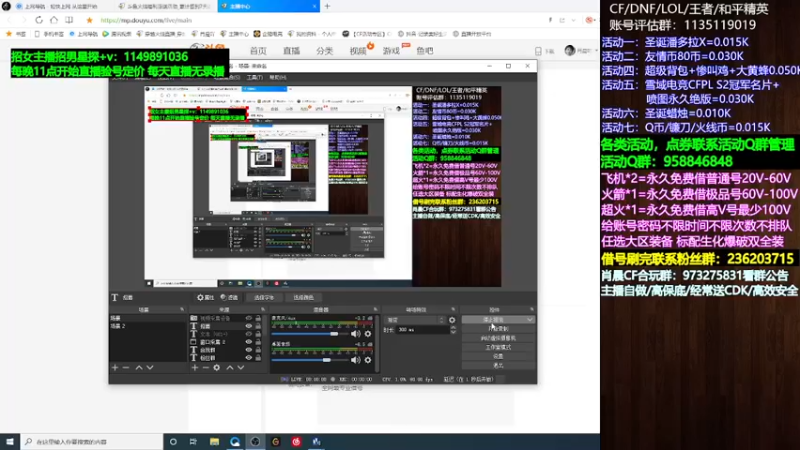
Task: Pop out the Audio Mixer dock header icon
Action: pos(376,310)
